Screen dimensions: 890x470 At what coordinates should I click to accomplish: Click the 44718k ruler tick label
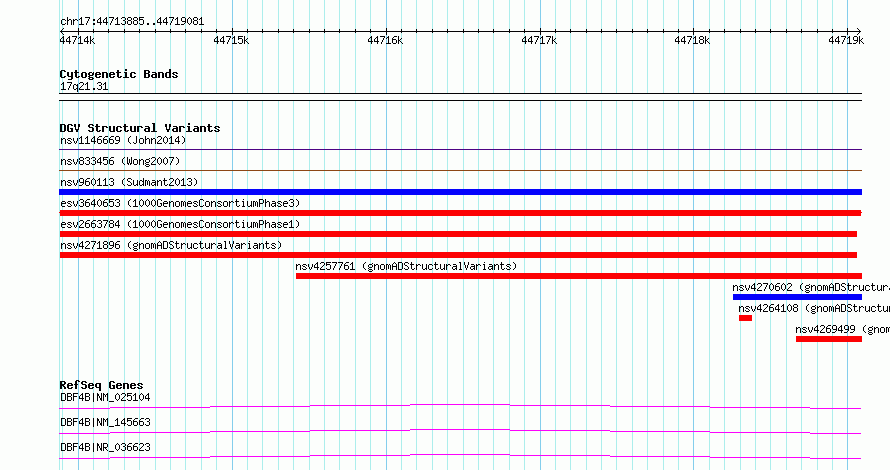click(x=692, y=40)
